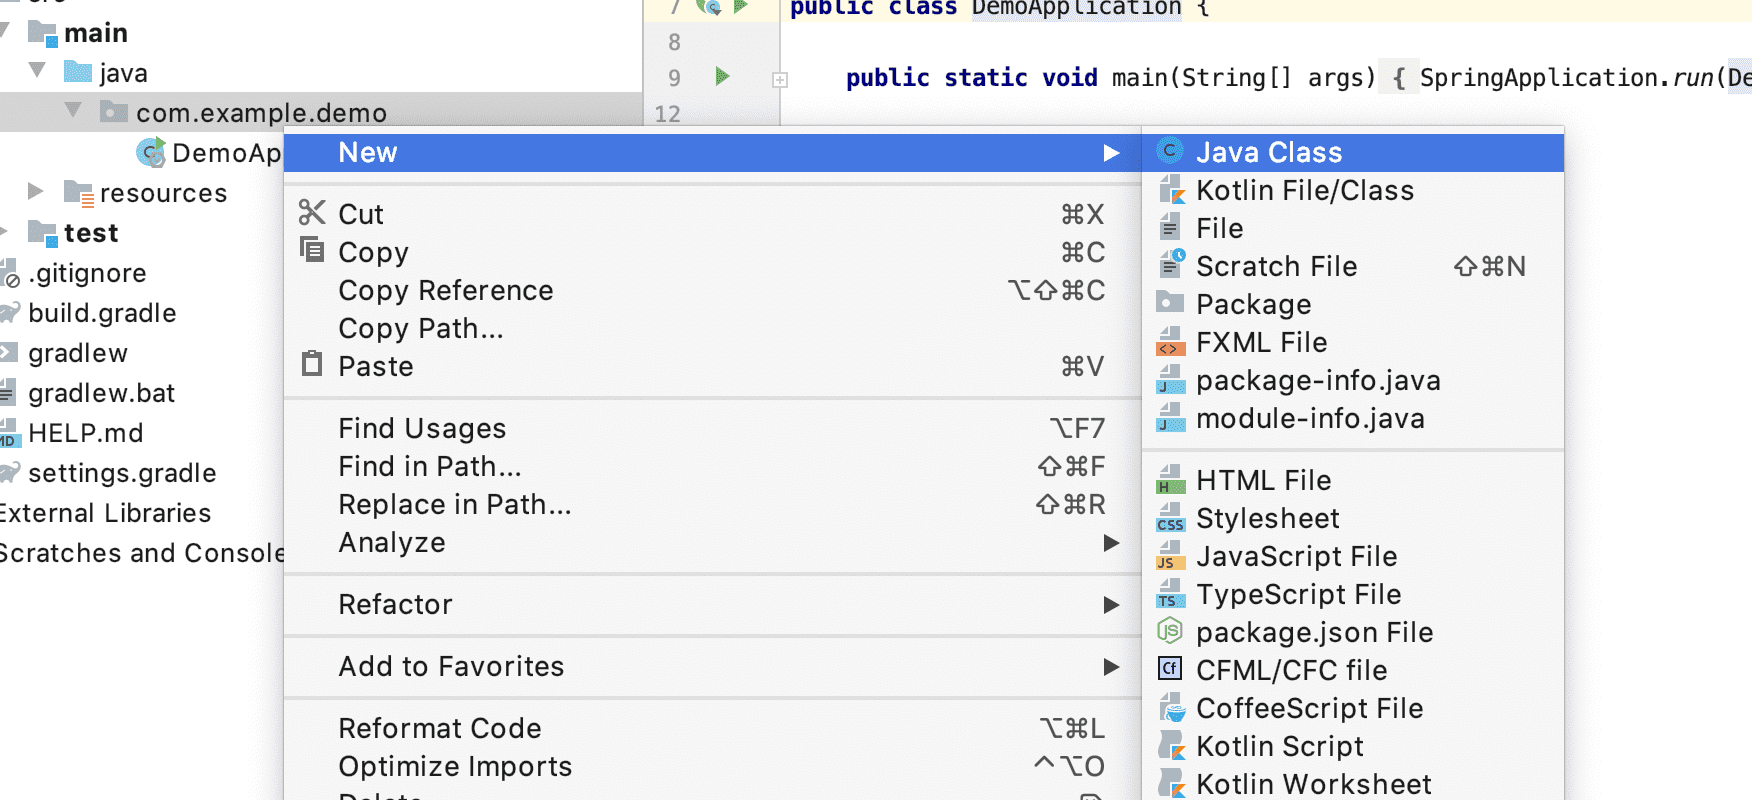This screenshot has width=1752, height=800.
Task: Select Find in Path... menu entry
Action: [430, 466]
